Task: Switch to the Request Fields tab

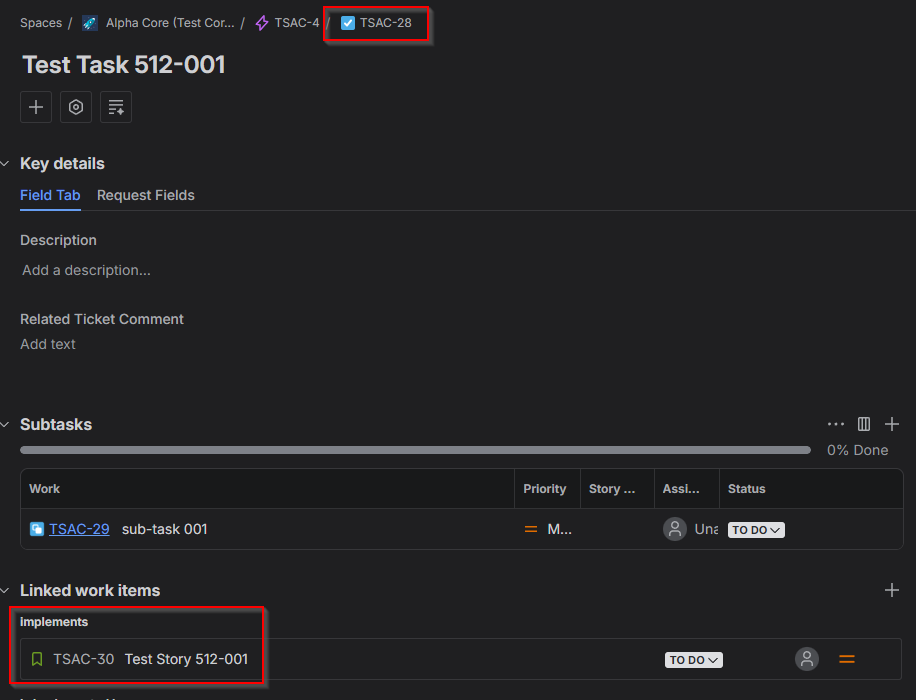Action: [145, 195]
